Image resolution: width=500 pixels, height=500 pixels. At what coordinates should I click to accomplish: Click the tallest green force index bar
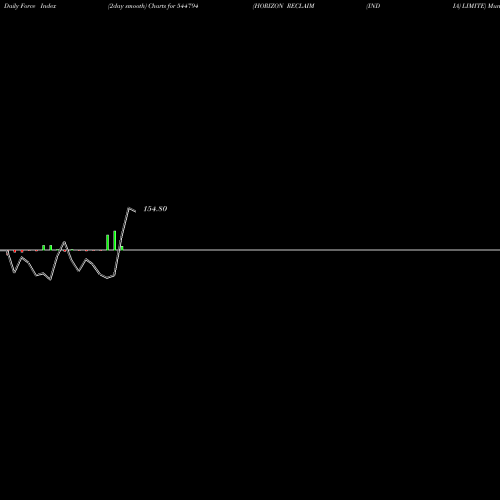115,240
